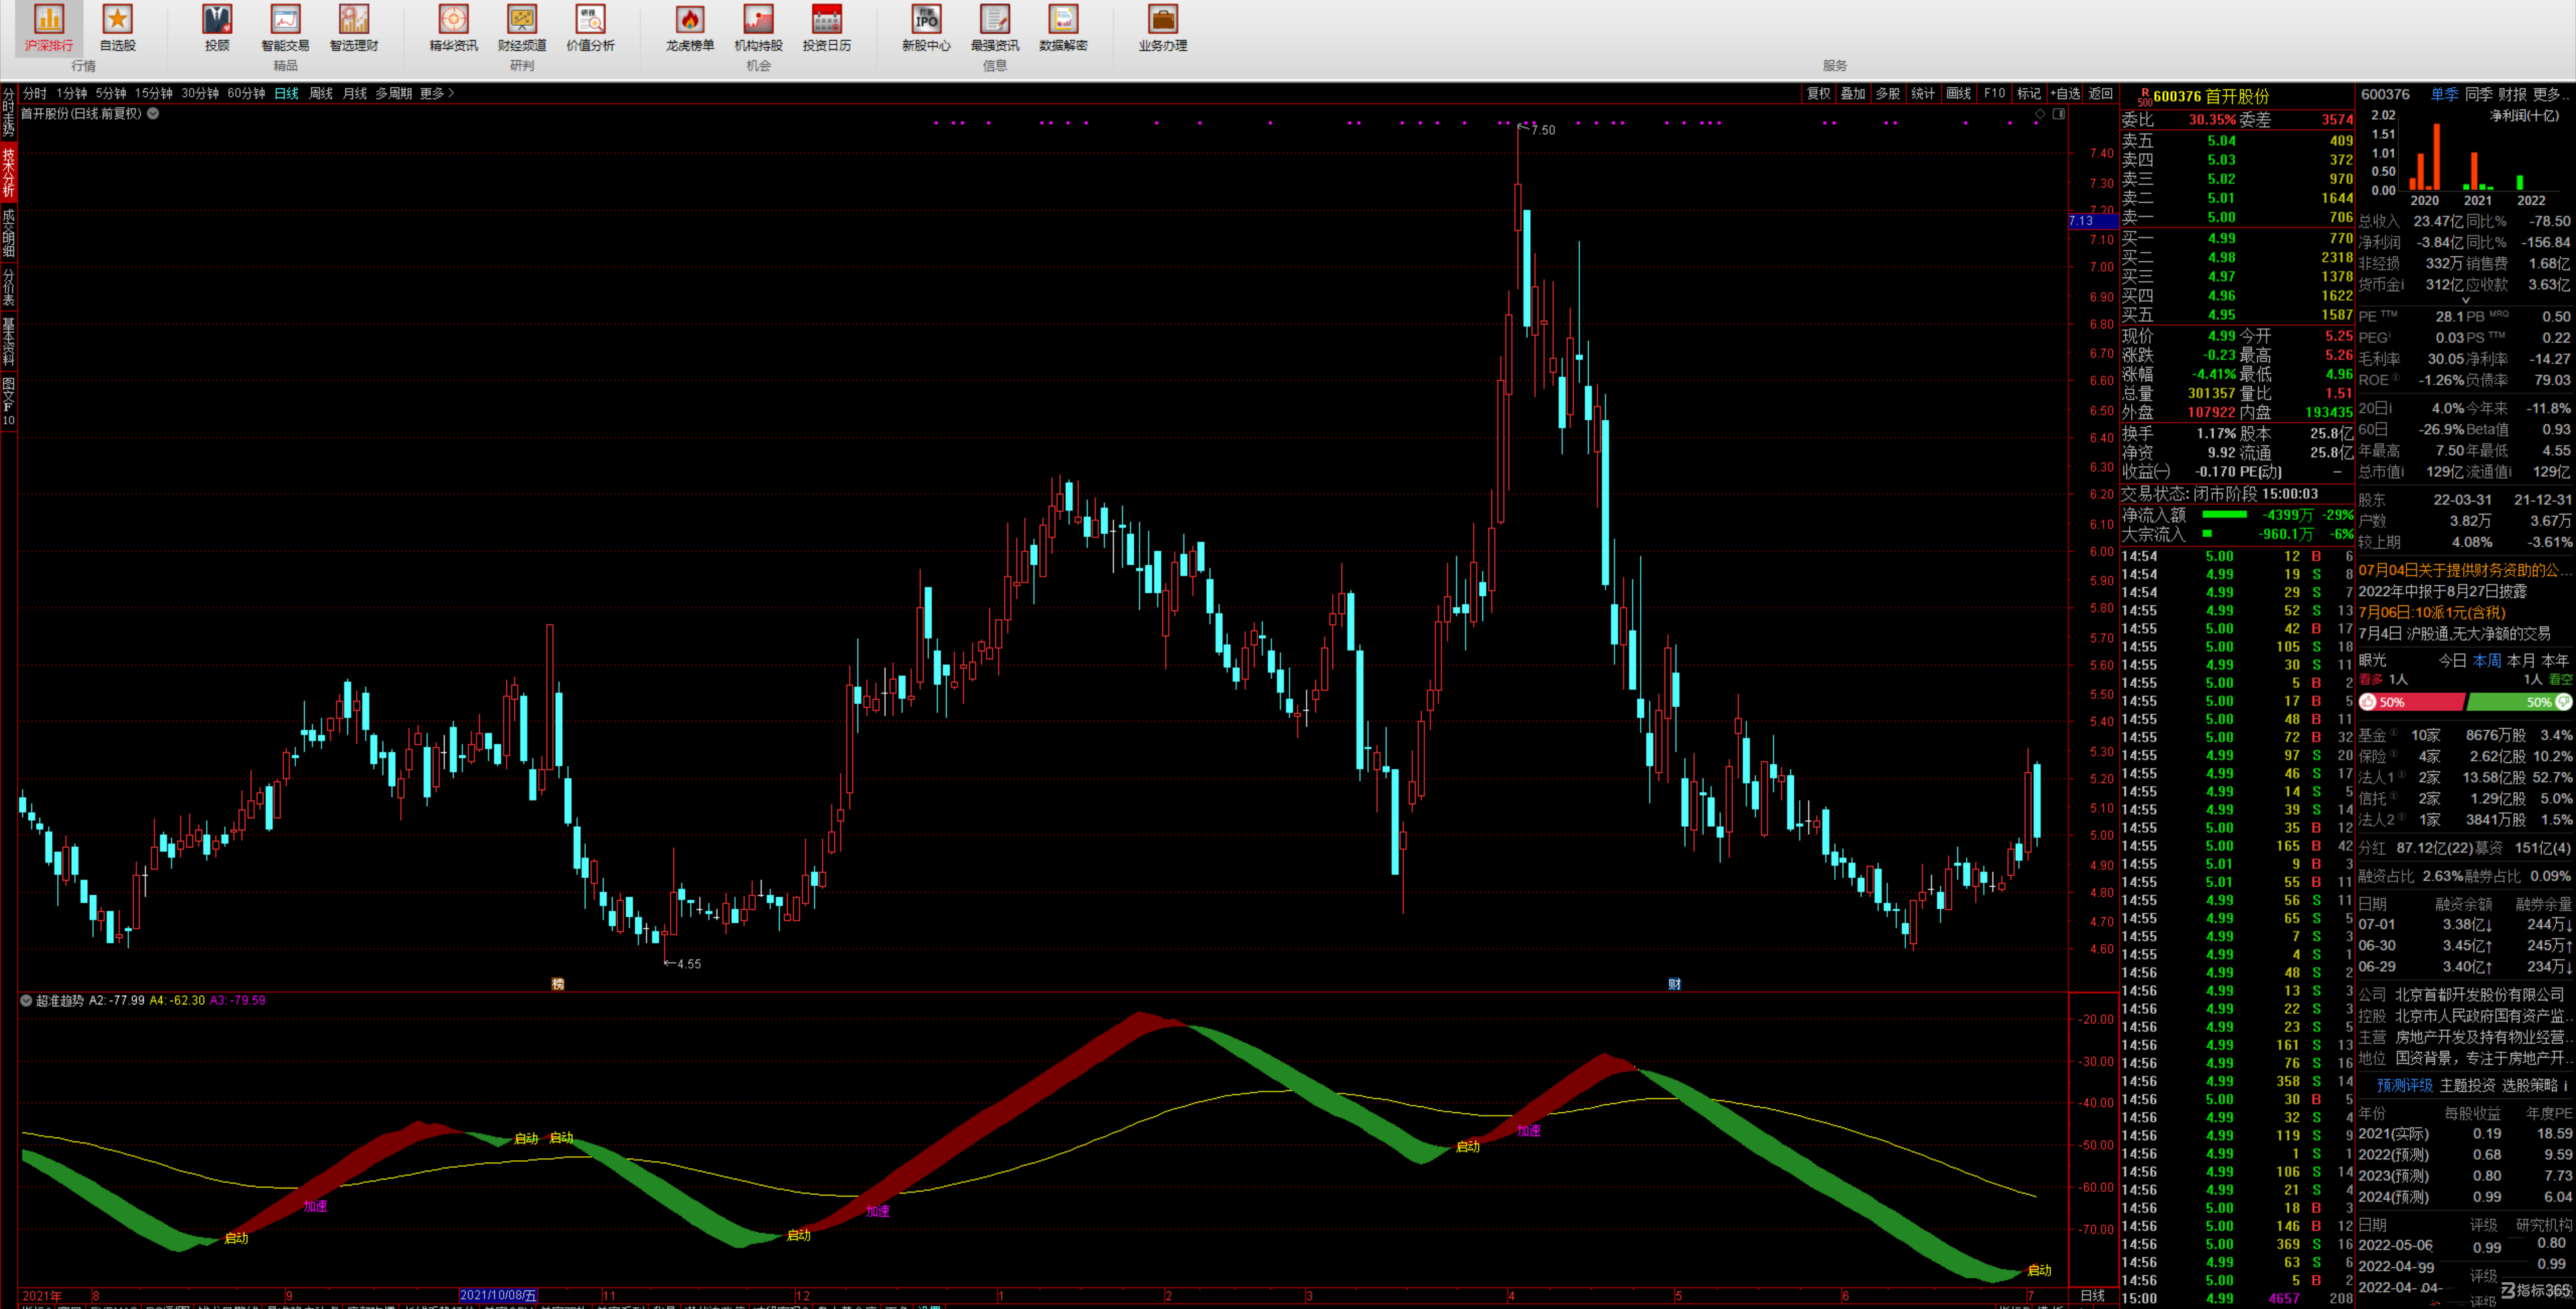Open 预测评级 forecast rating tab

2404,1085
